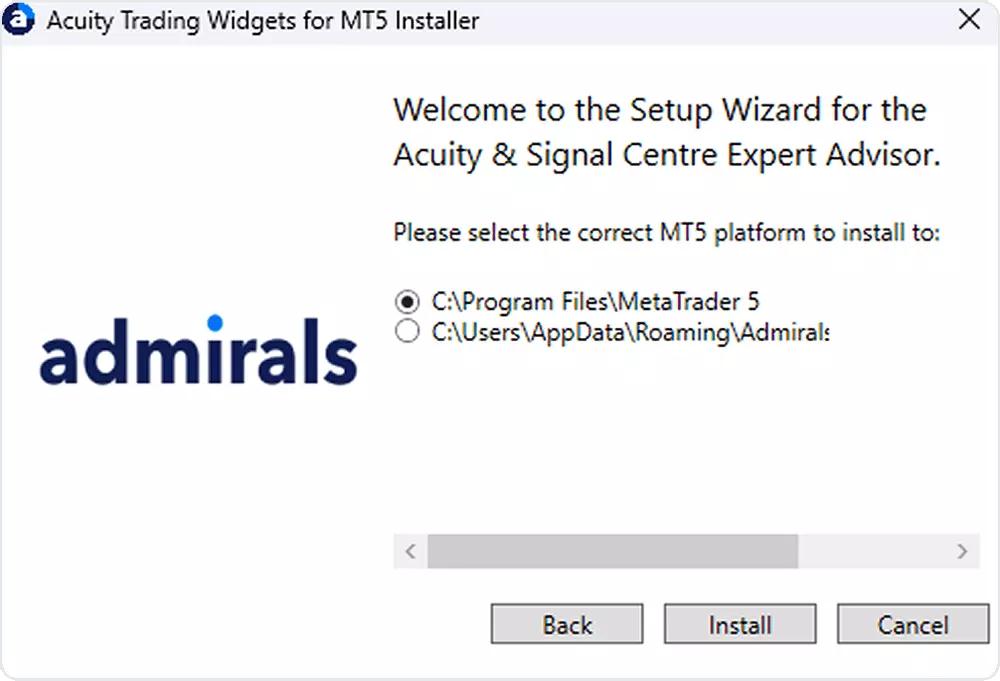Click the admirals wordmark logo
Viewport: 1000px width, 681px height.
pos(198,350)
